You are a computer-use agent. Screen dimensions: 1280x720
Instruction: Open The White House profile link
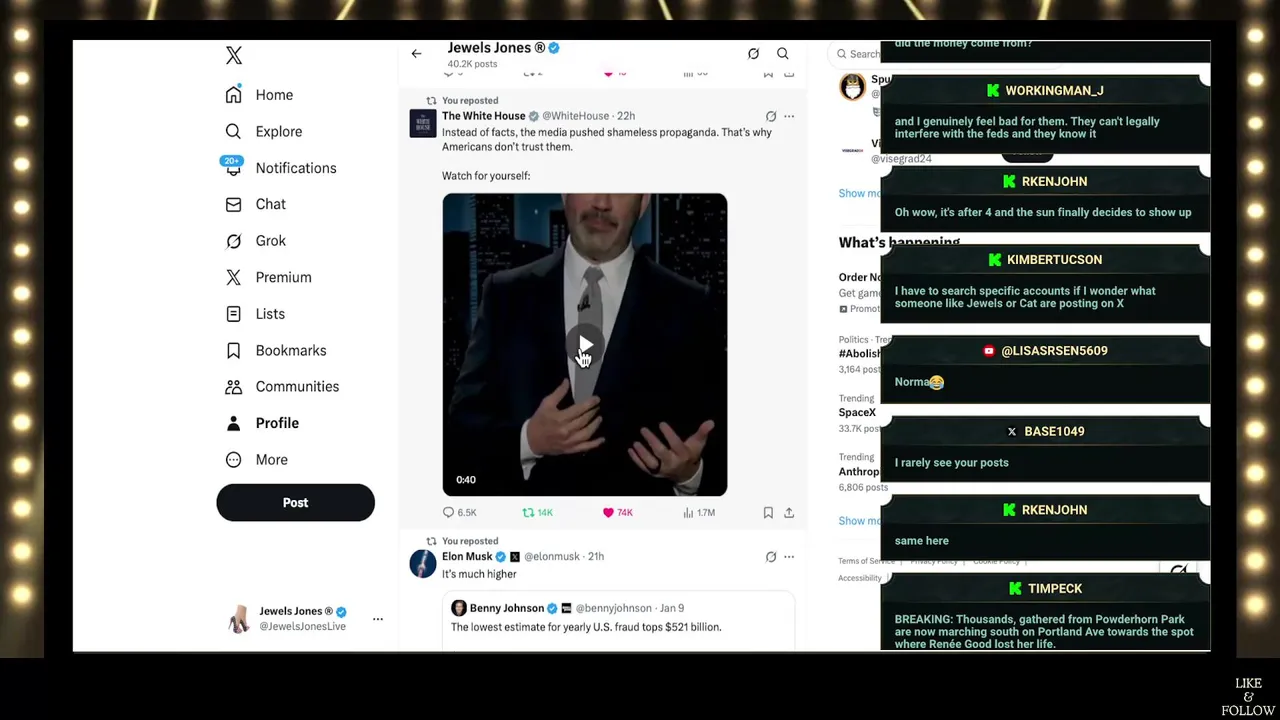(483, 116)
